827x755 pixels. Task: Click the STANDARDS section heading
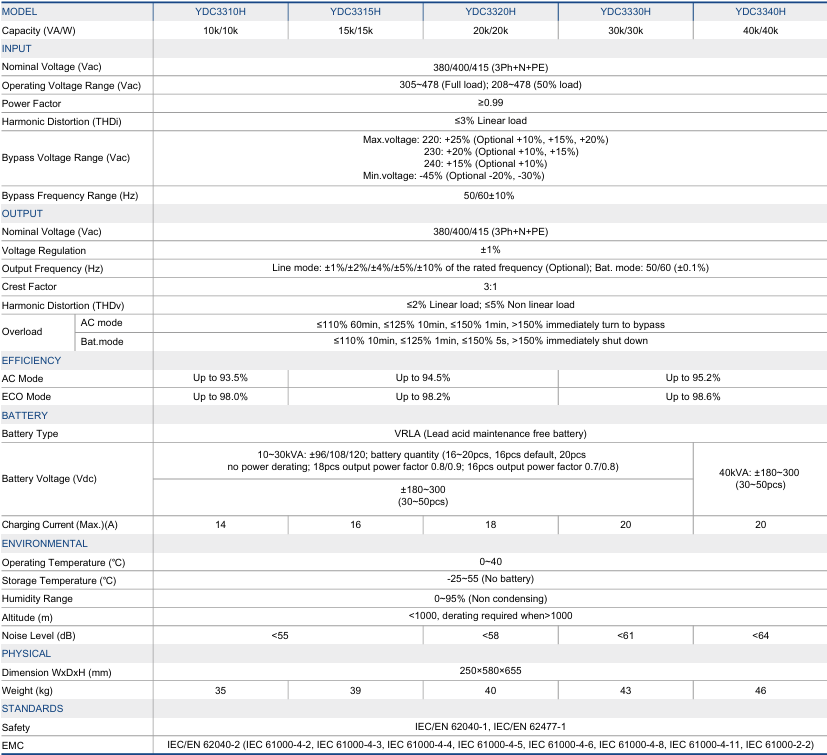coord(32,708)
